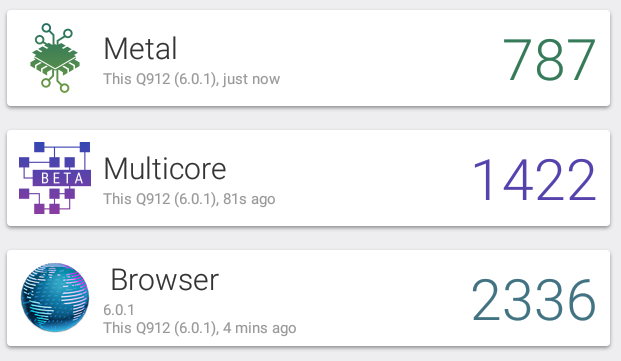The height and width of the screenshot is (361, 621).
Task: Click empty area of Browser result card
Action: (x=376, y=298)
